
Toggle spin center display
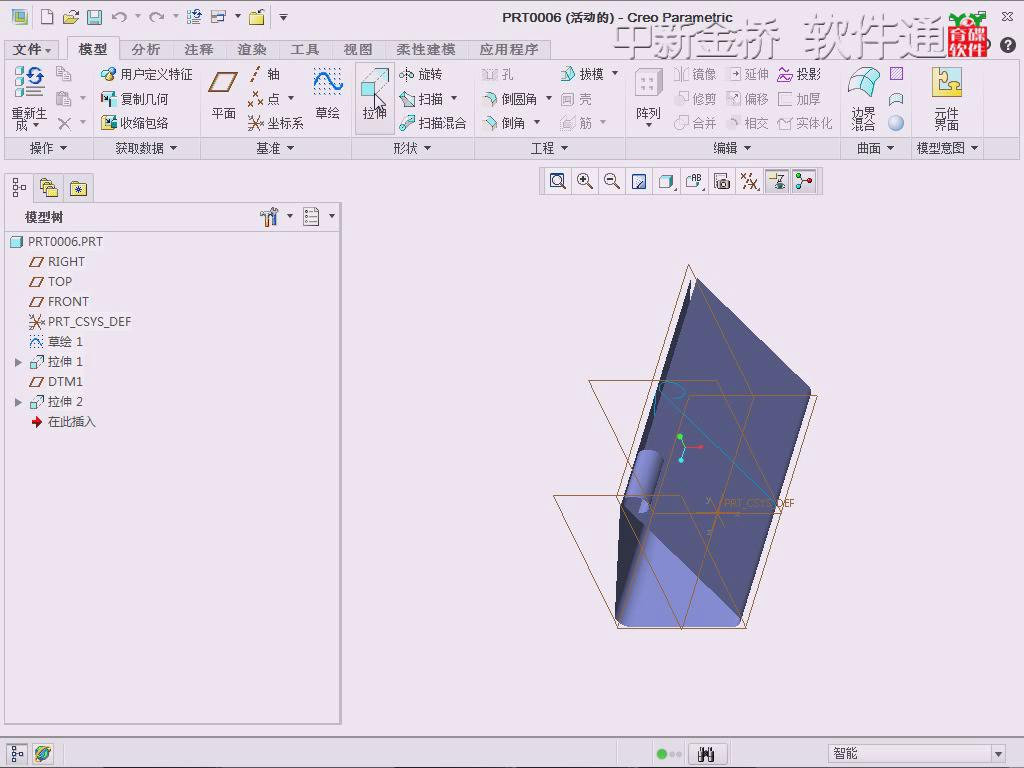[x=804, y=182]
